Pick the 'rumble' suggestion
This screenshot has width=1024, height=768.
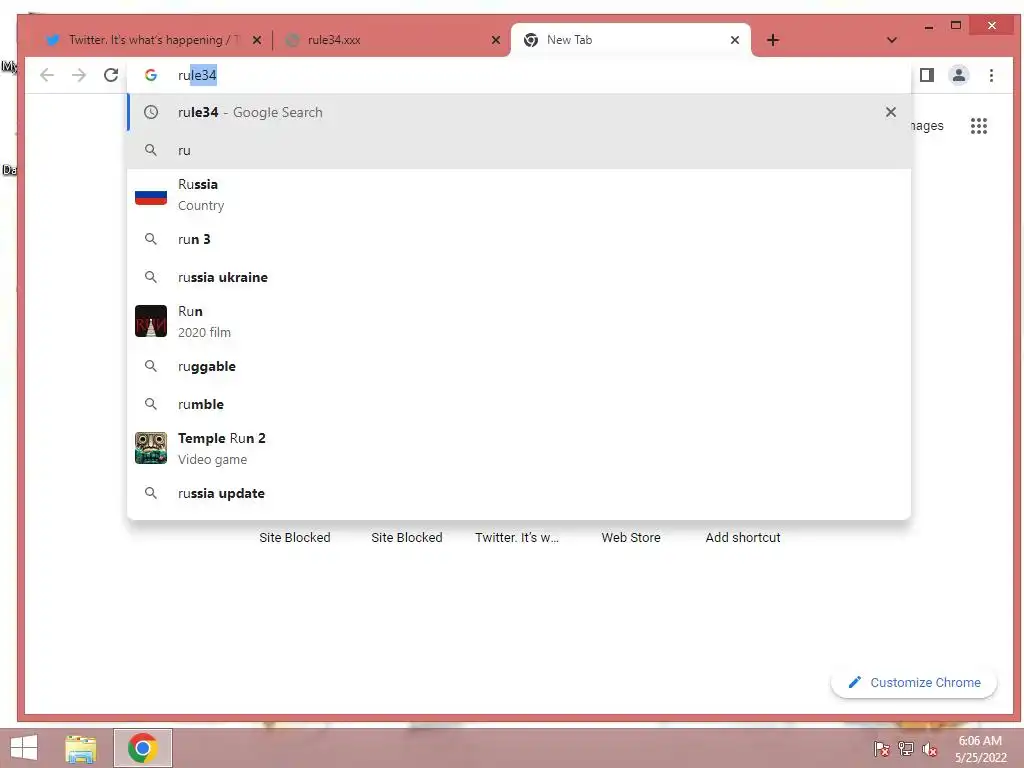tap(519, 404)
